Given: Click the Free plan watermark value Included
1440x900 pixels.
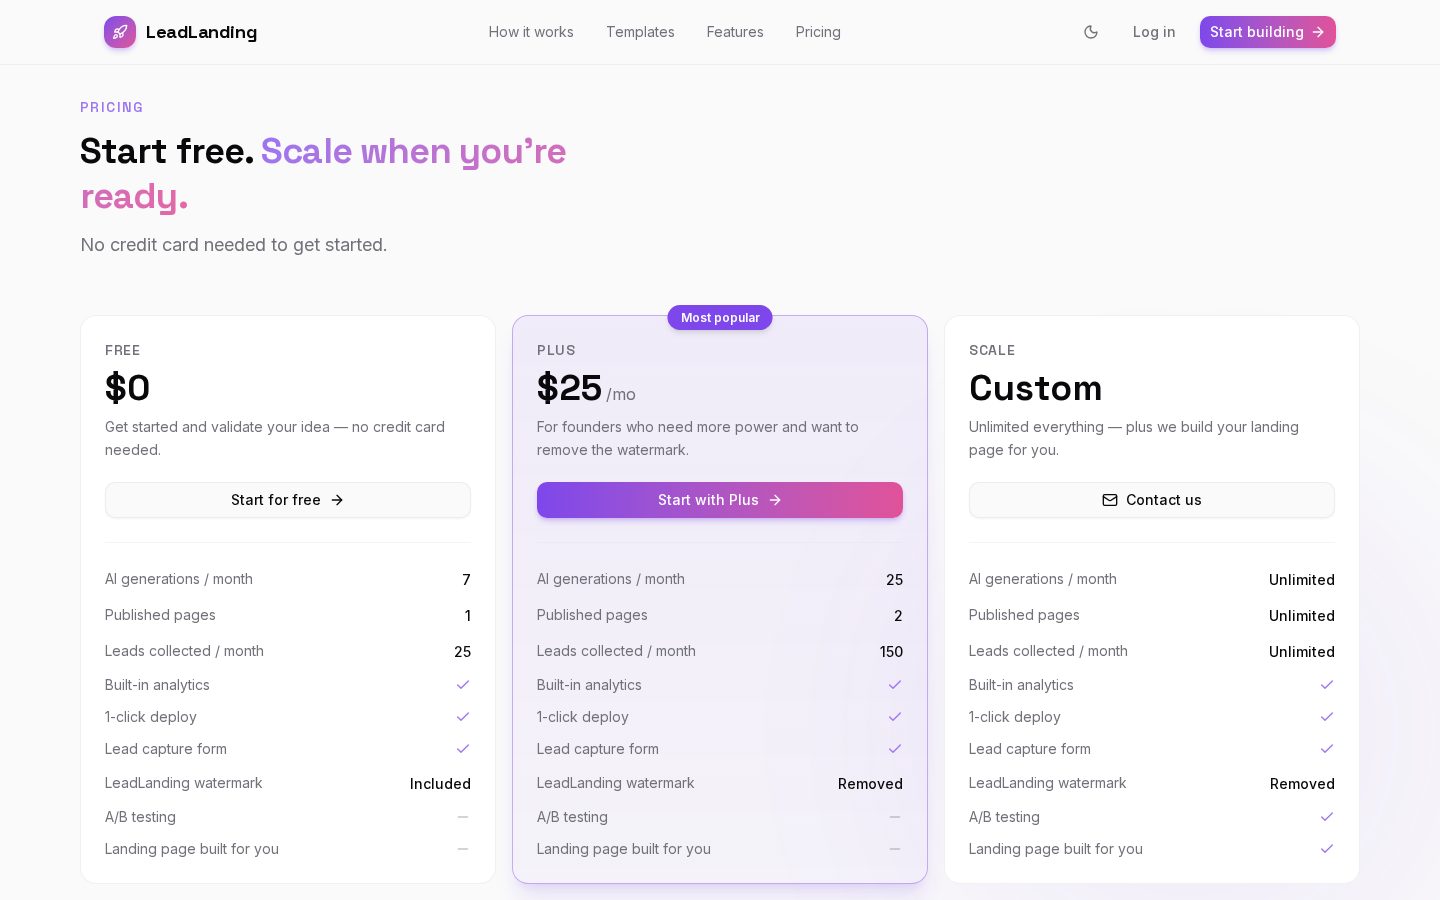Looking at the screenshot, I should coord(440,784).
